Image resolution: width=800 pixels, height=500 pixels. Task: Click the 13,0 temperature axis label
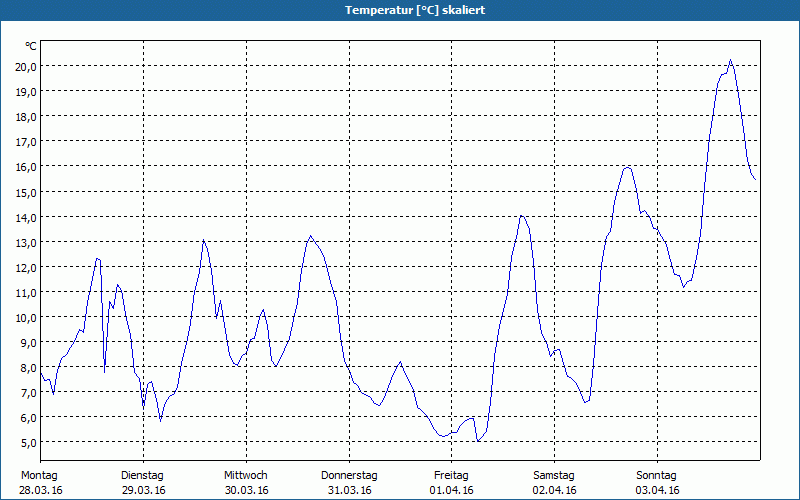[26, 242]
